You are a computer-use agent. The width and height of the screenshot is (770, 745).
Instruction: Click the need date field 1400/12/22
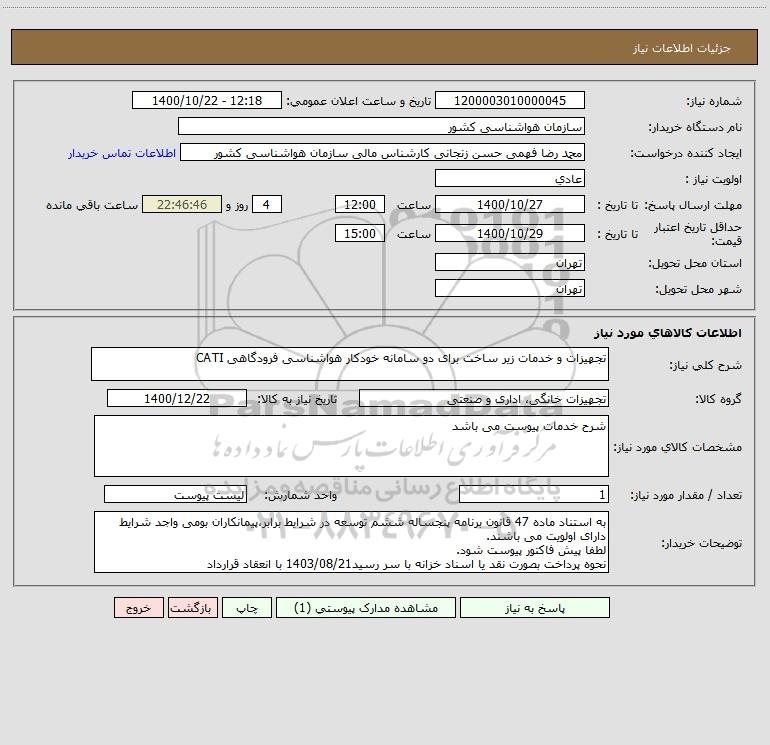coord(177,398)
